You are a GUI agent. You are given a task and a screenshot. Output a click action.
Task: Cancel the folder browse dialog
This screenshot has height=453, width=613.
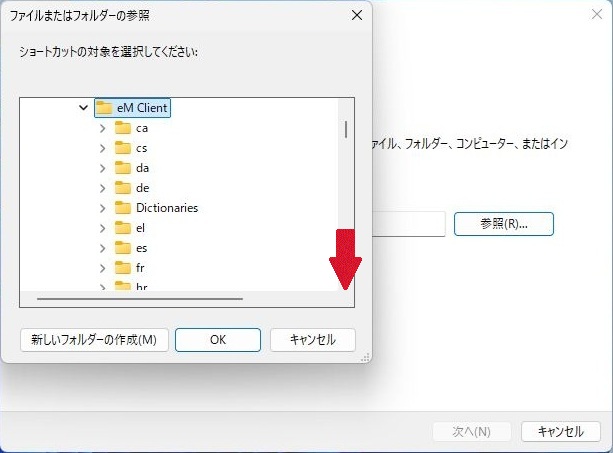(x=312, y=340)
